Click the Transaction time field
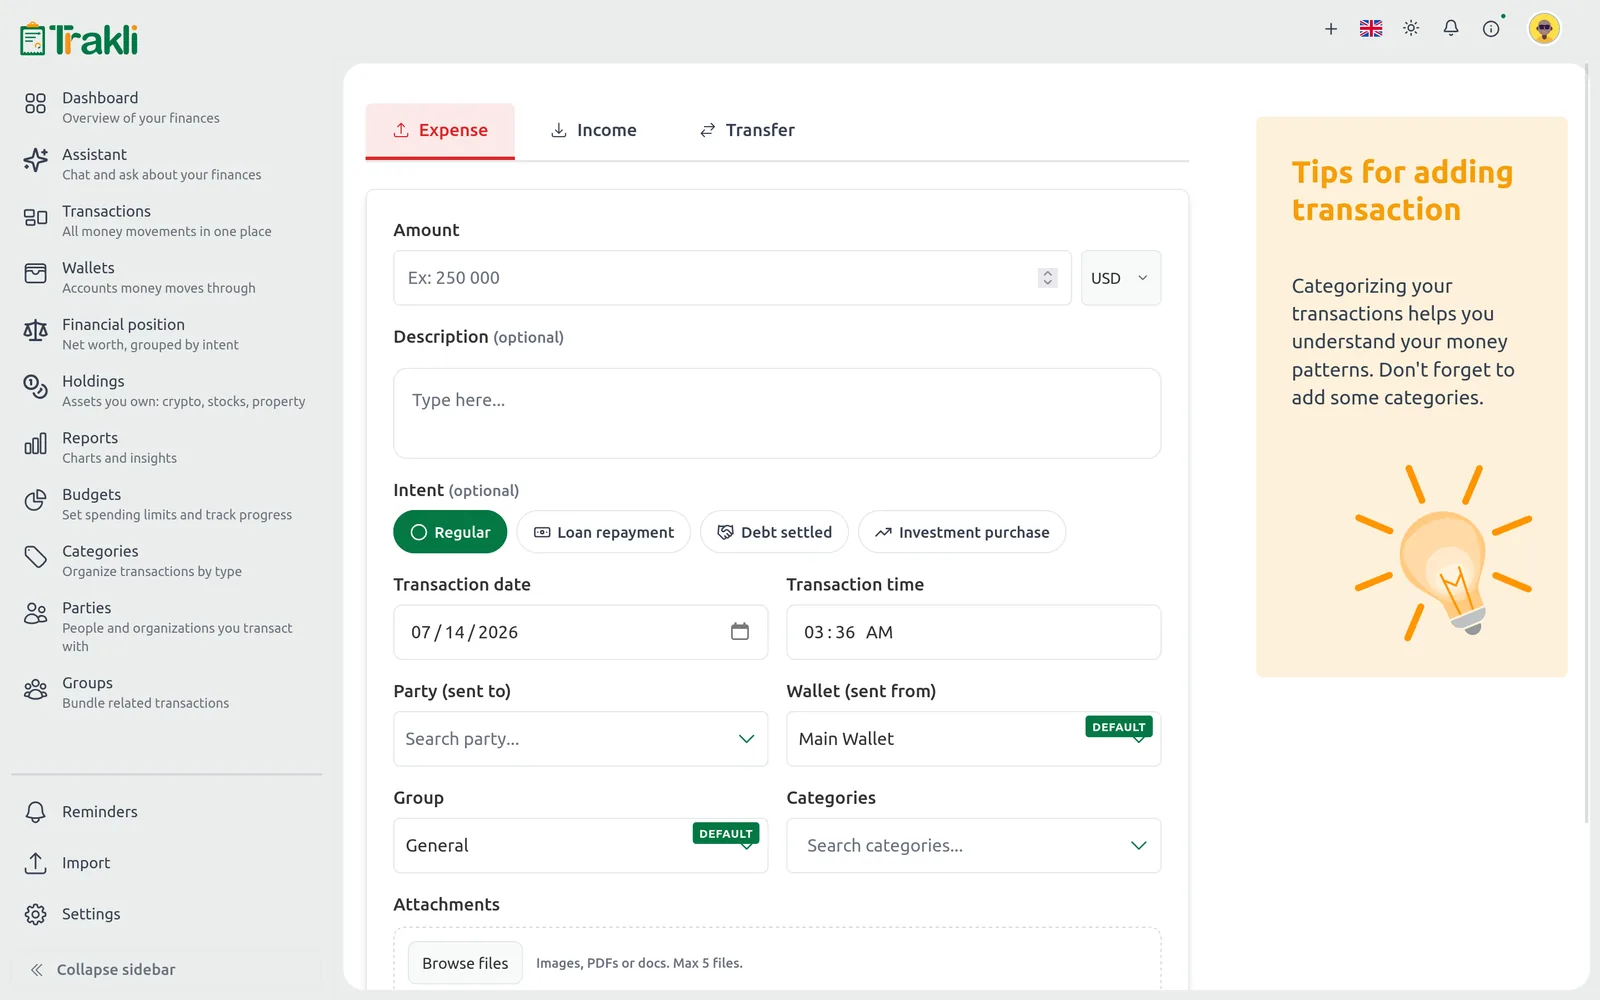 point(974,632)
